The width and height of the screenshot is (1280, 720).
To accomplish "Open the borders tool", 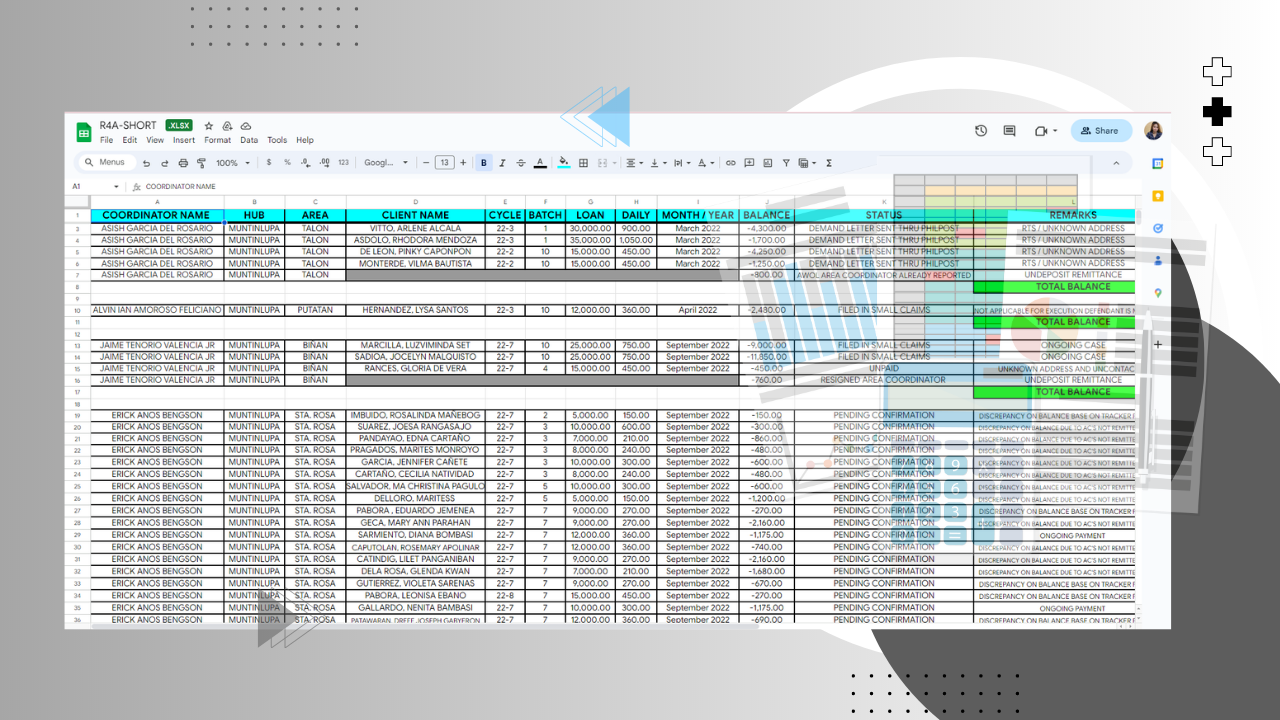I will click(x=584, y=163).
